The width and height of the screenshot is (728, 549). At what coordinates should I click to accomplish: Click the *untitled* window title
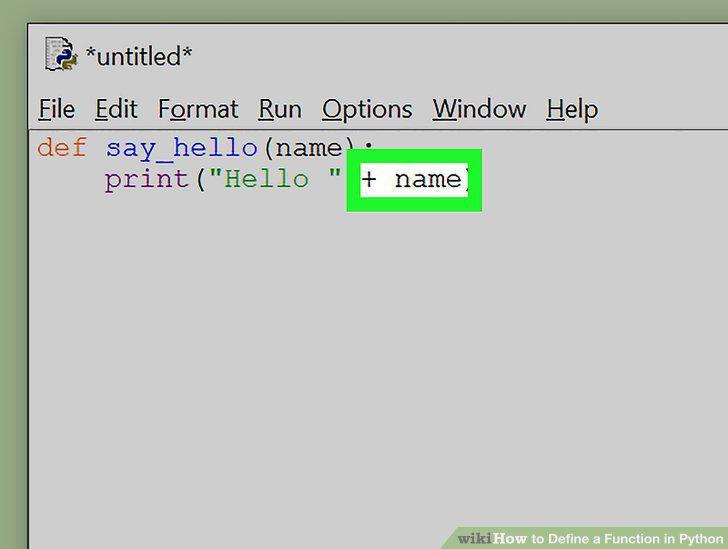pyautogui.click(x=139, y=57)
